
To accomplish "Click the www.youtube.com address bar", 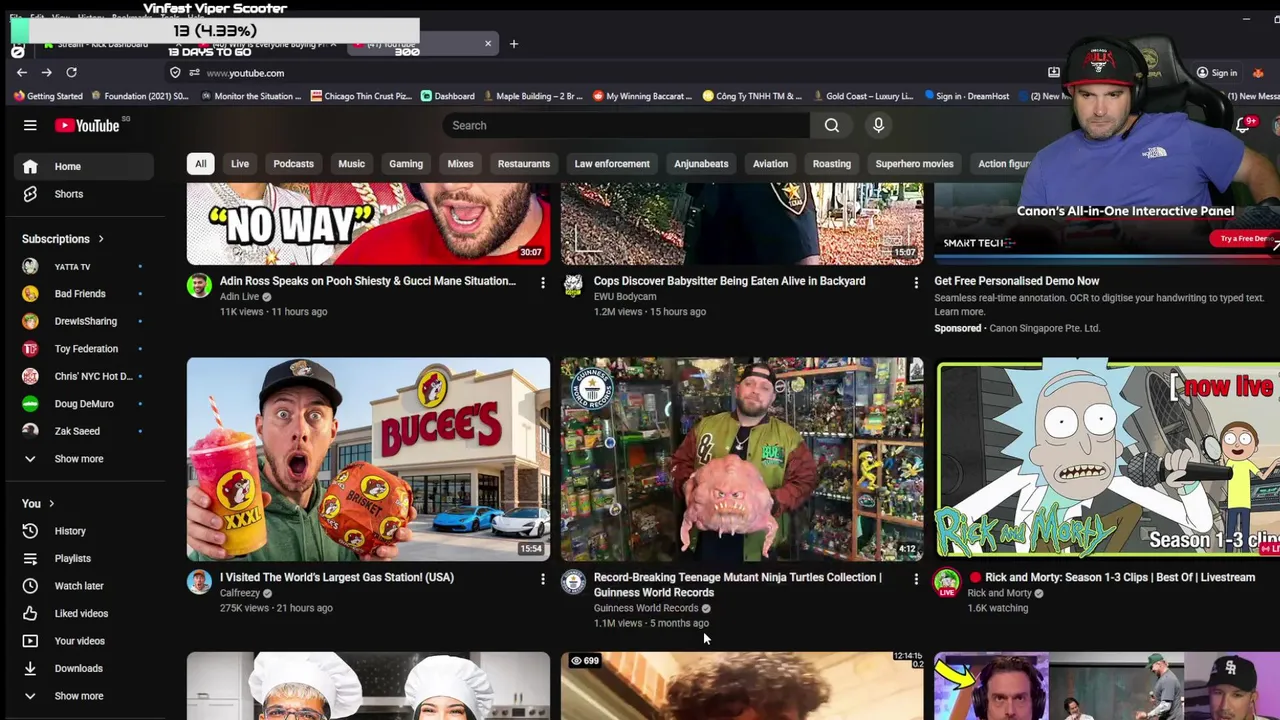I will coord(245,73).
